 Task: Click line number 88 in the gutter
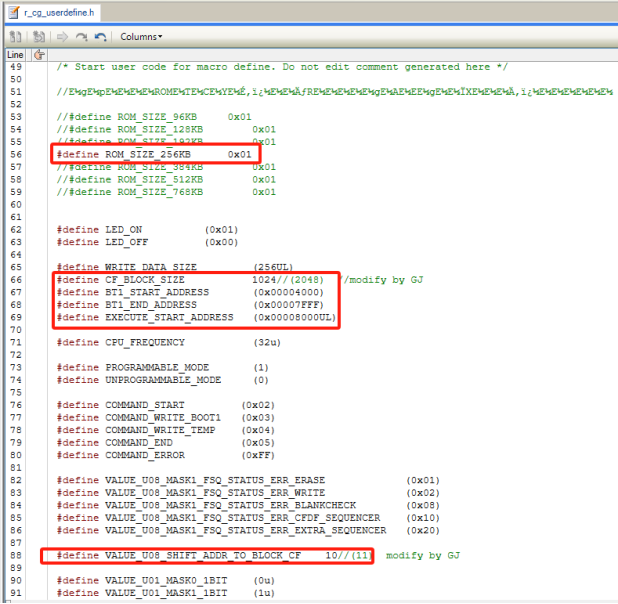(16, 556)
